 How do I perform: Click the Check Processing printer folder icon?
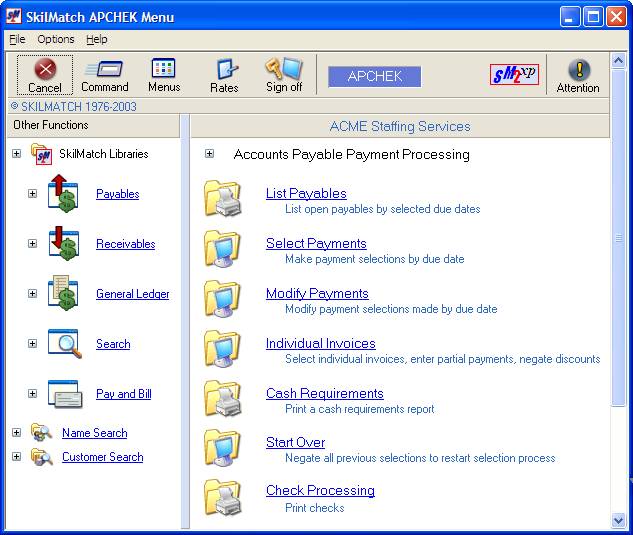coord(223,497)
